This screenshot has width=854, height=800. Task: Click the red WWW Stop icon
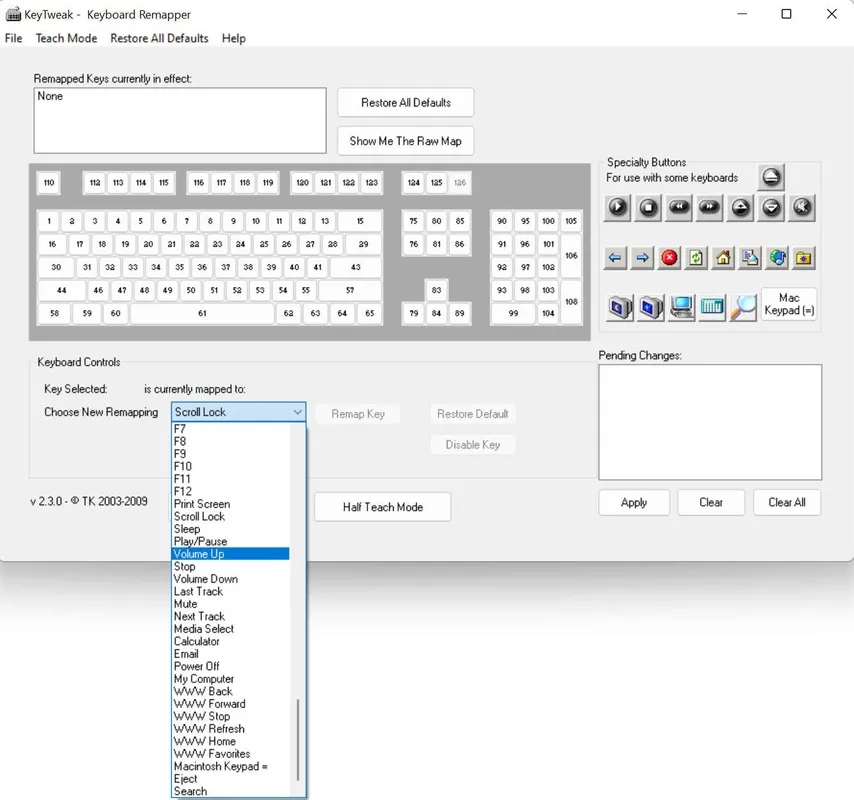pos(669,258)
